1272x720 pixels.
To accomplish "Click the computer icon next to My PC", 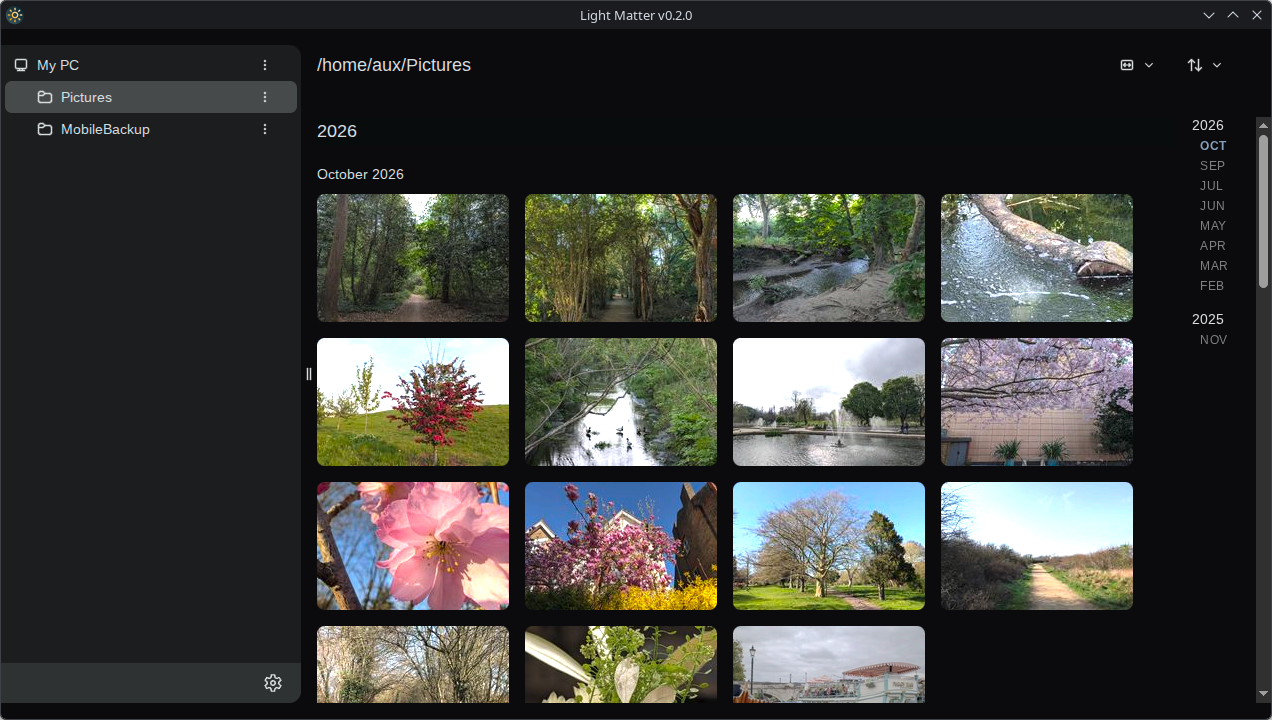I will pyautogui.click(x=21, y=65).
